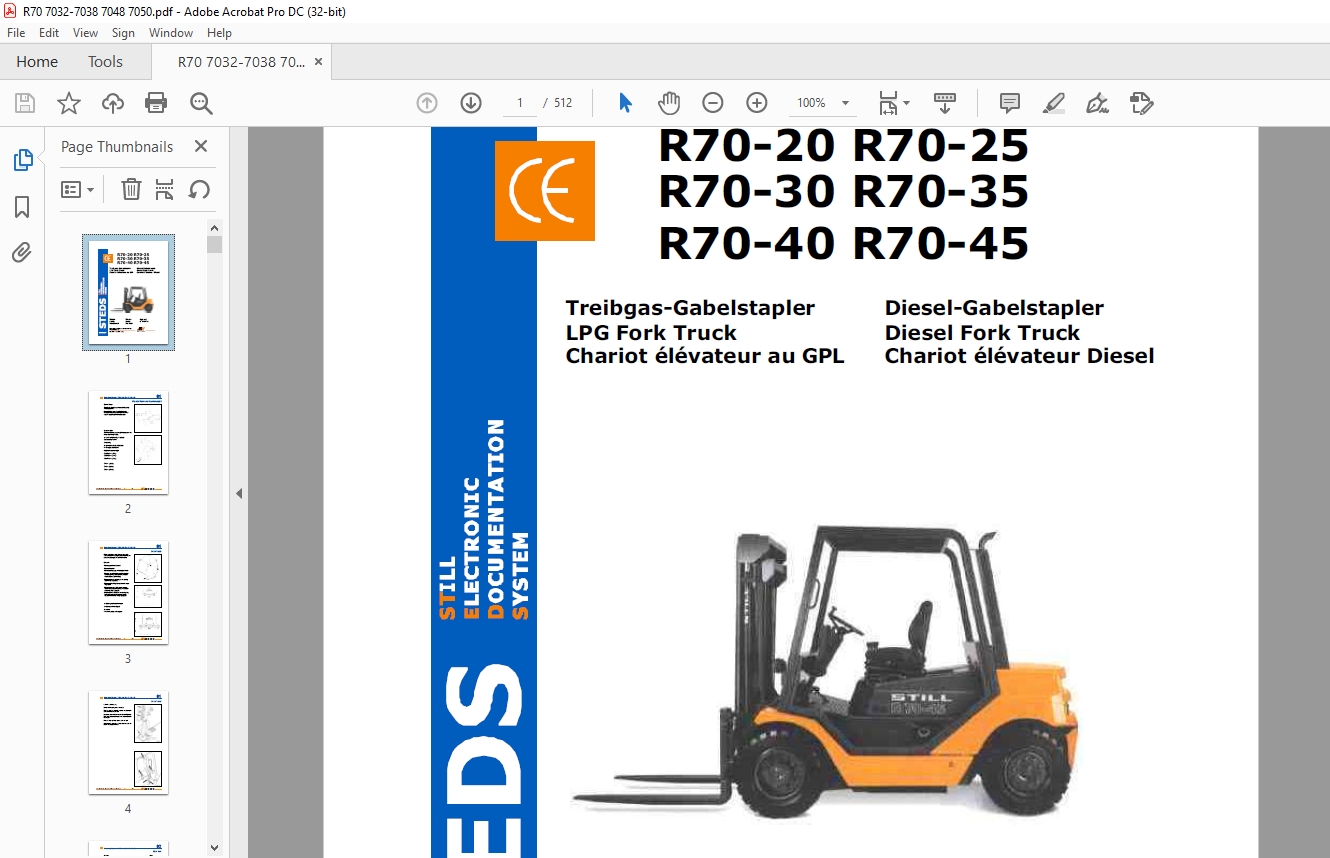Show Page Thumbnails sidebar icon
1330x858 pixels.
click(x=22, y=160)
